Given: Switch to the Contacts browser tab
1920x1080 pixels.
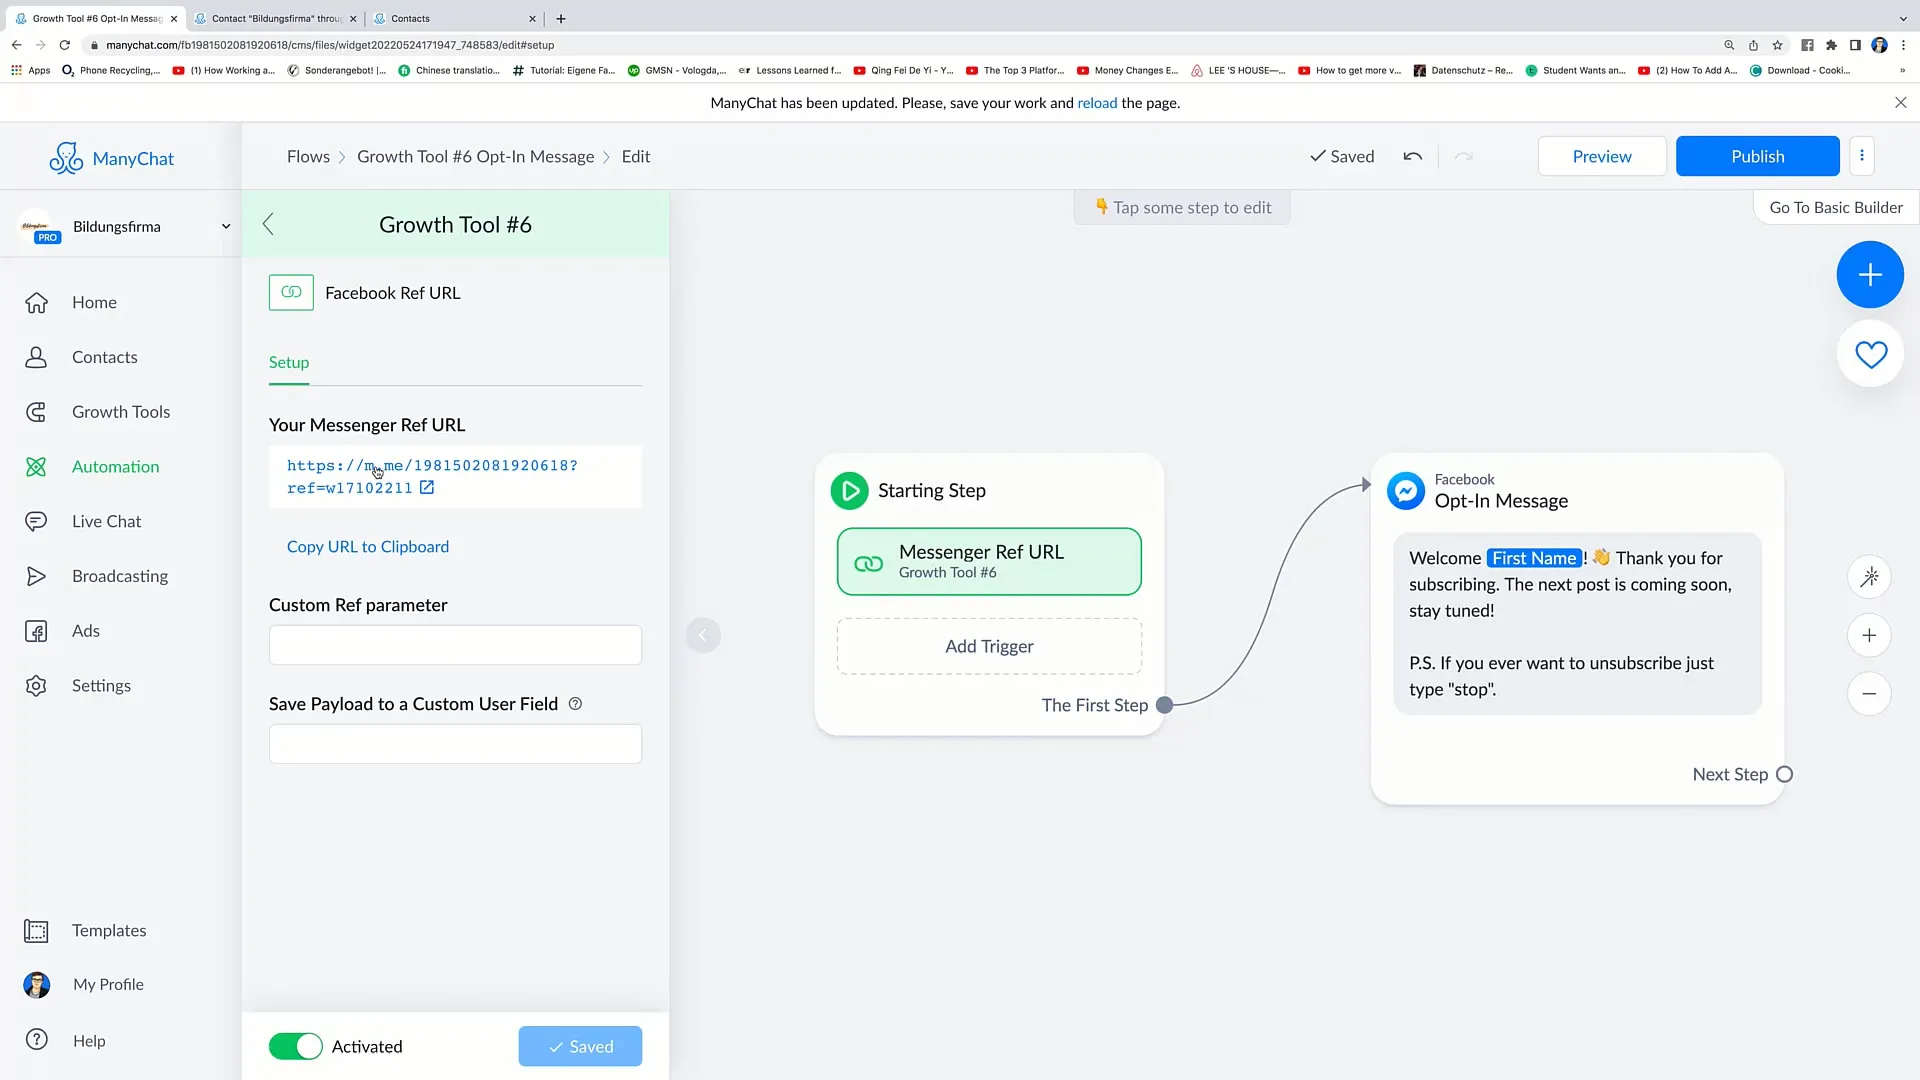Looking at the screenshot, I should coord(455,18).
